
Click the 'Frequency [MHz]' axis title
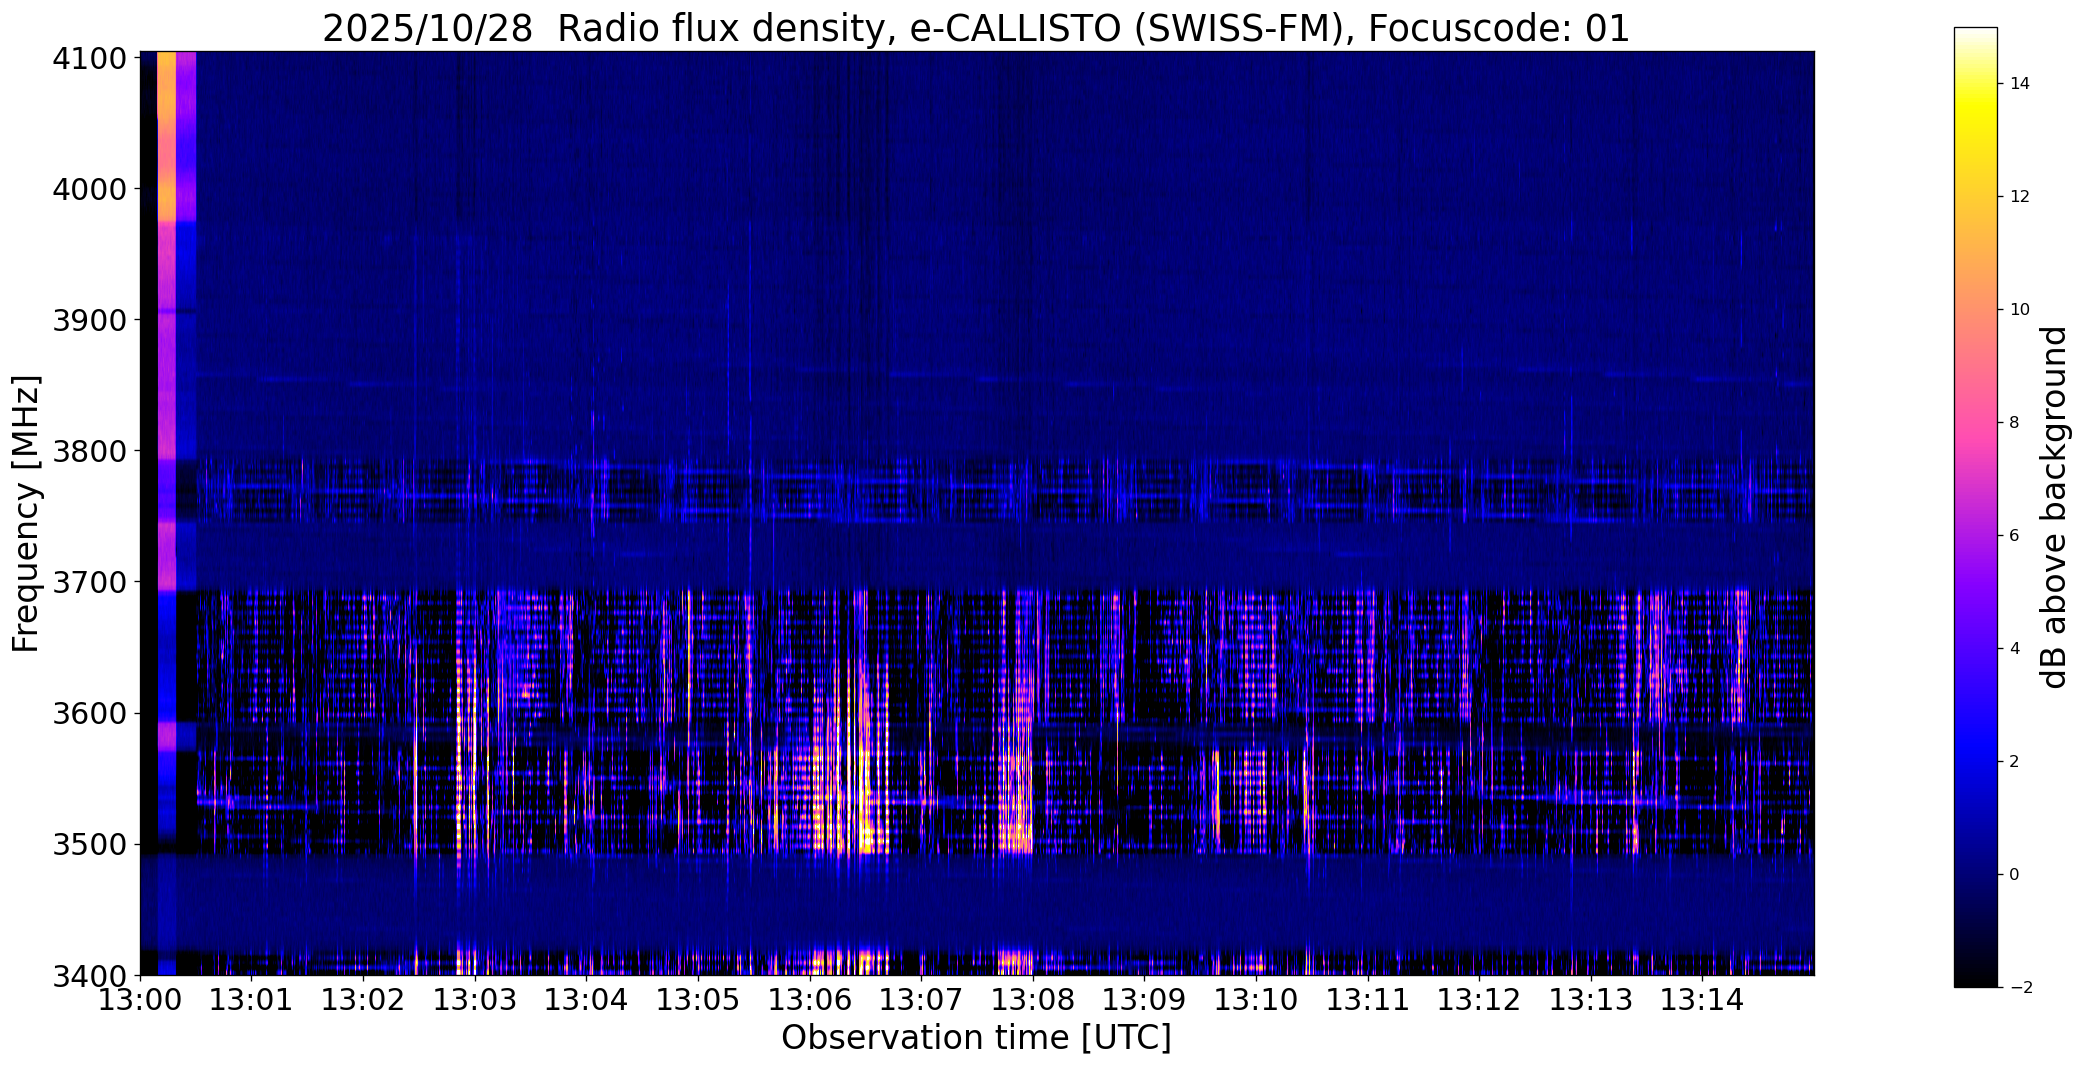pos(26,513)
